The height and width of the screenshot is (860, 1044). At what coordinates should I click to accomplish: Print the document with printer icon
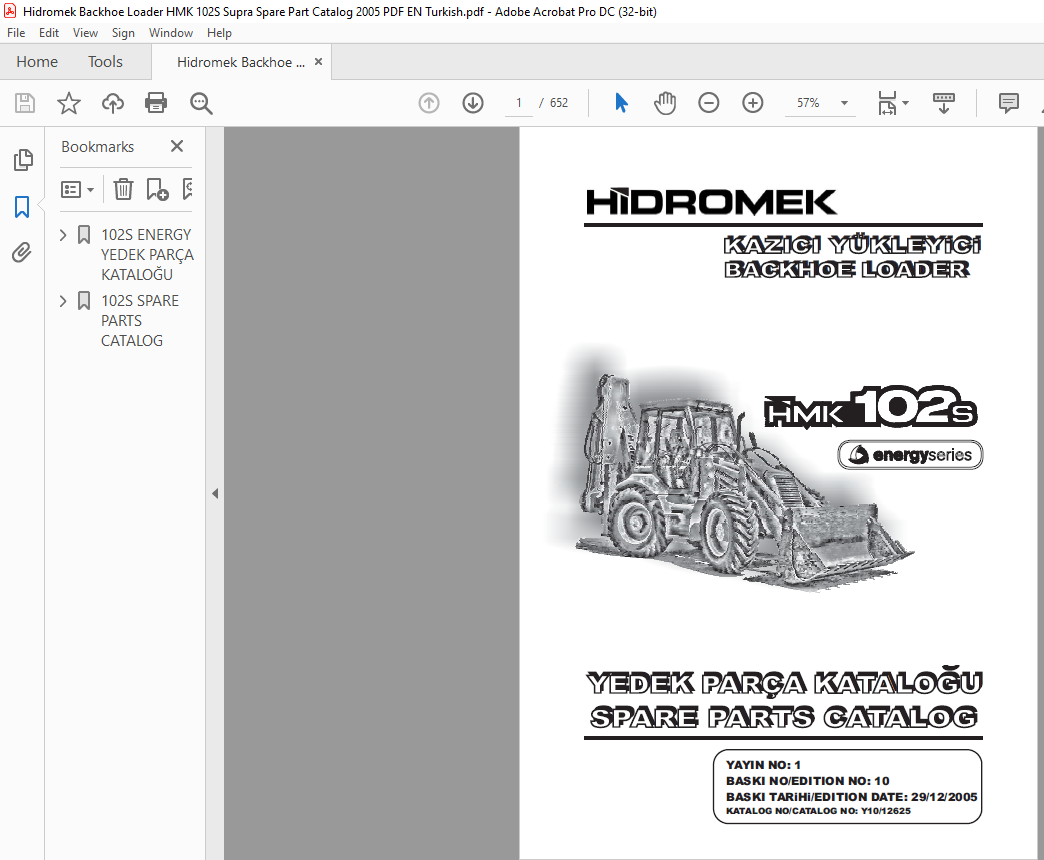tap(156, 103)
